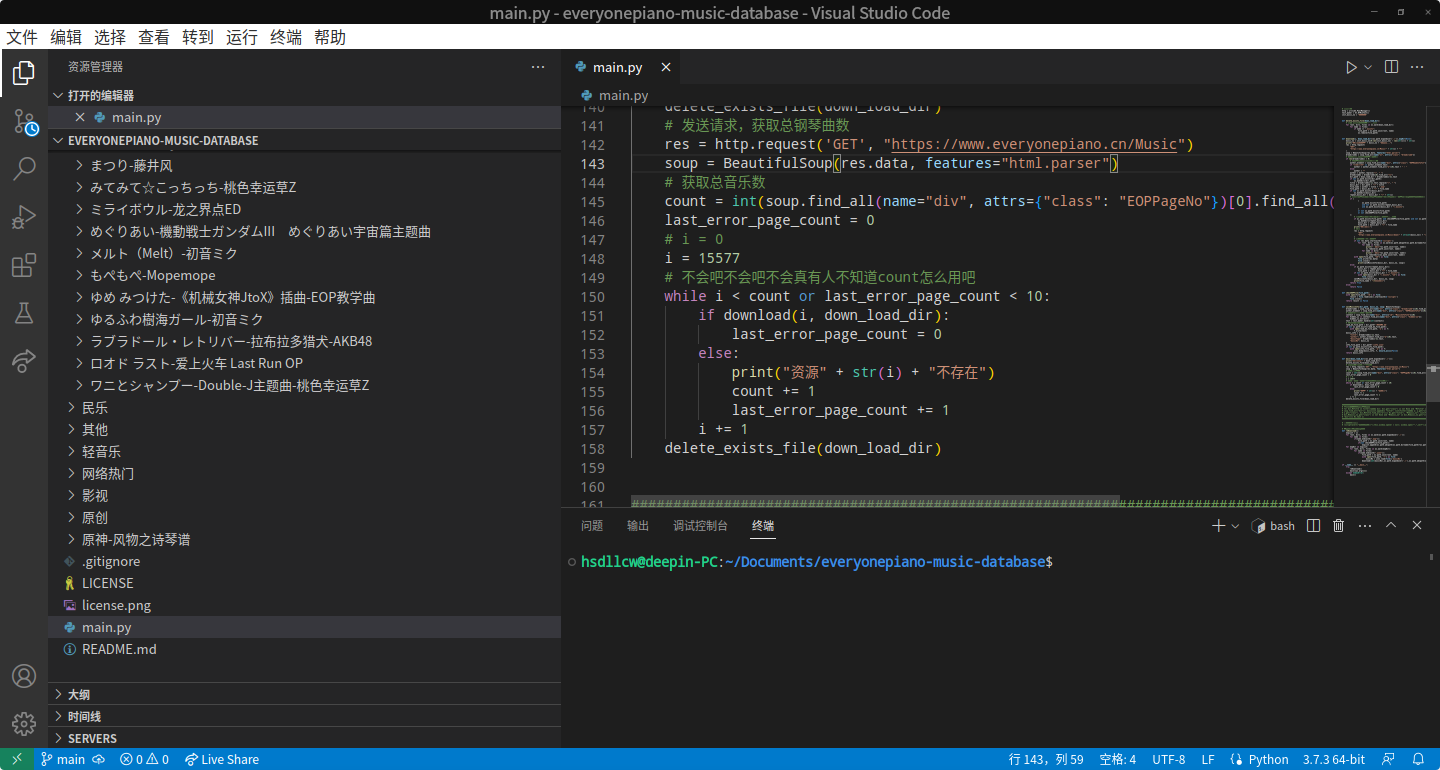Expand the 网络热门 folder

coord(304,474)
